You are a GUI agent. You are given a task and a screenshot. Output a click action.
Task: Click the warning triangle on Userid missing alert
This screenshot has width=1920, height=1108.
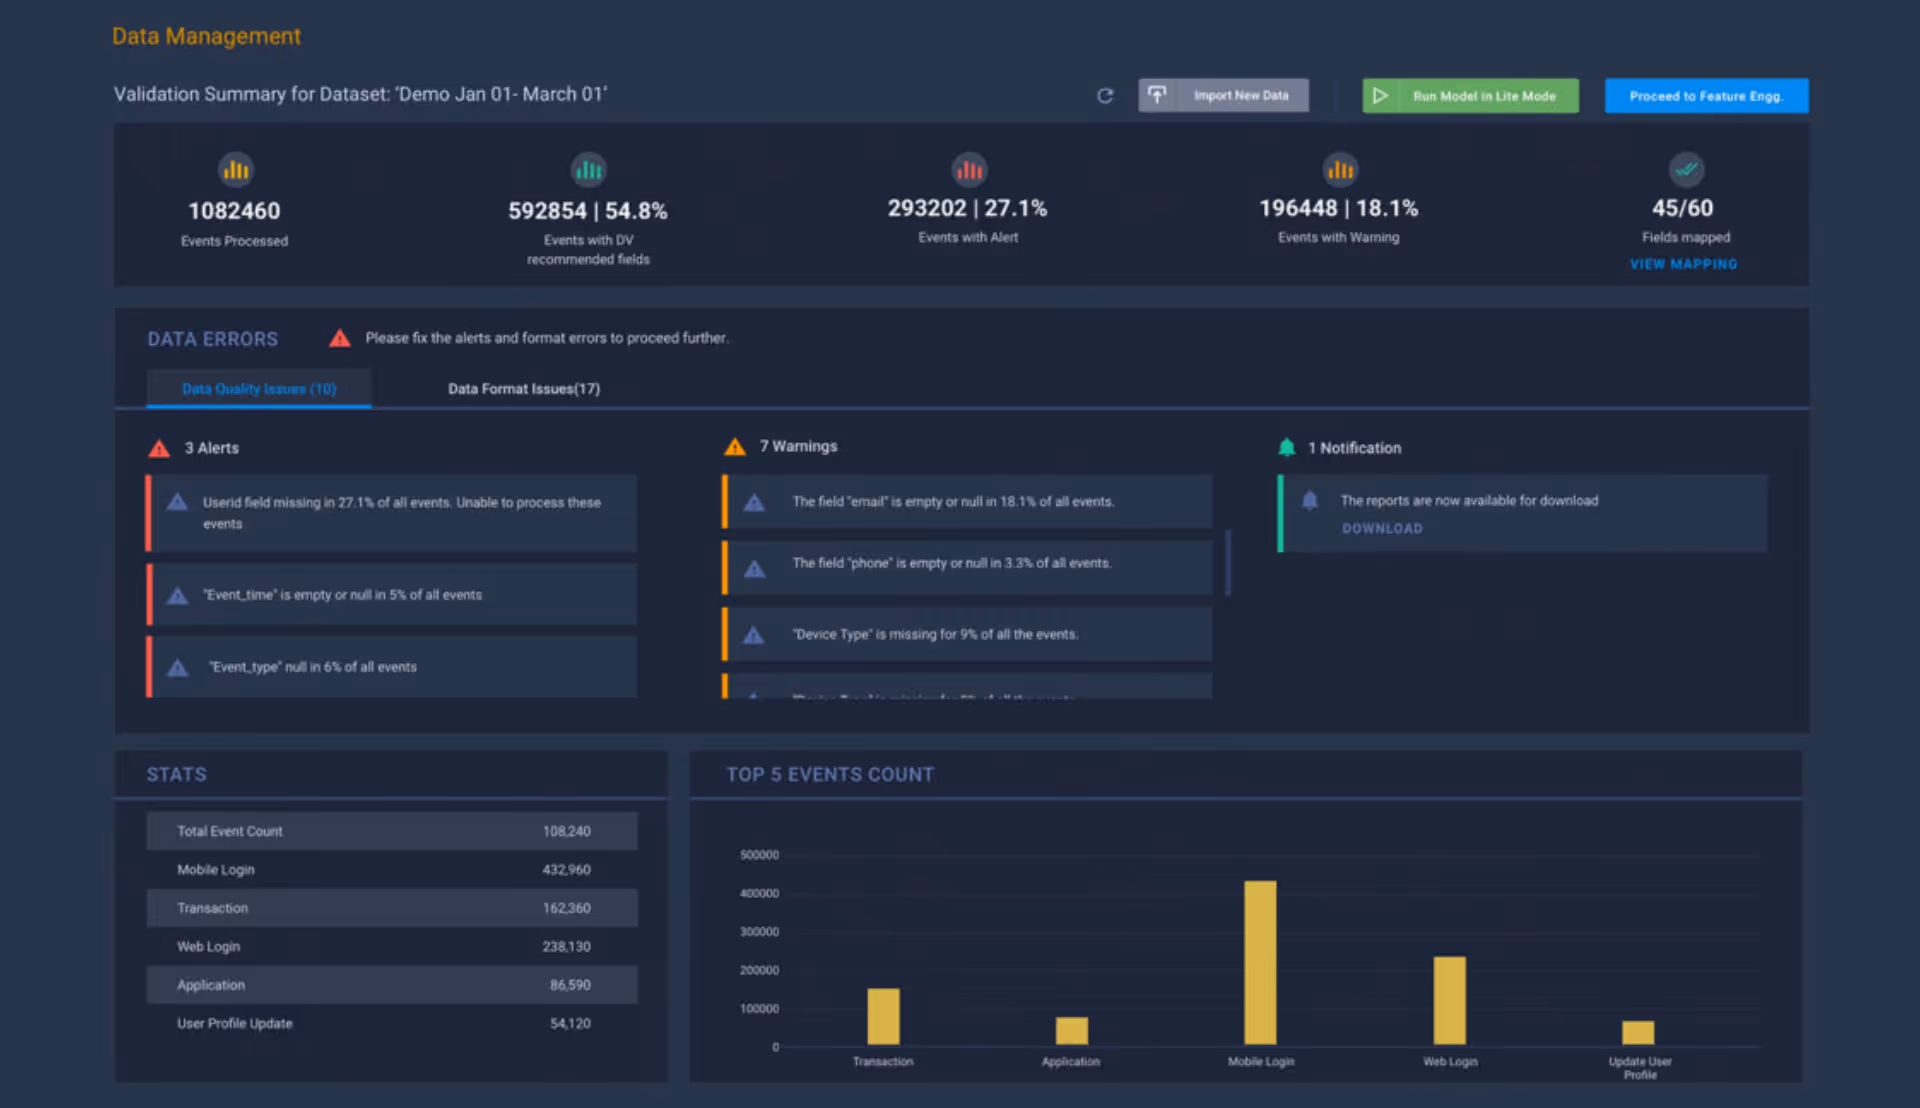click(x=178, y=502)
